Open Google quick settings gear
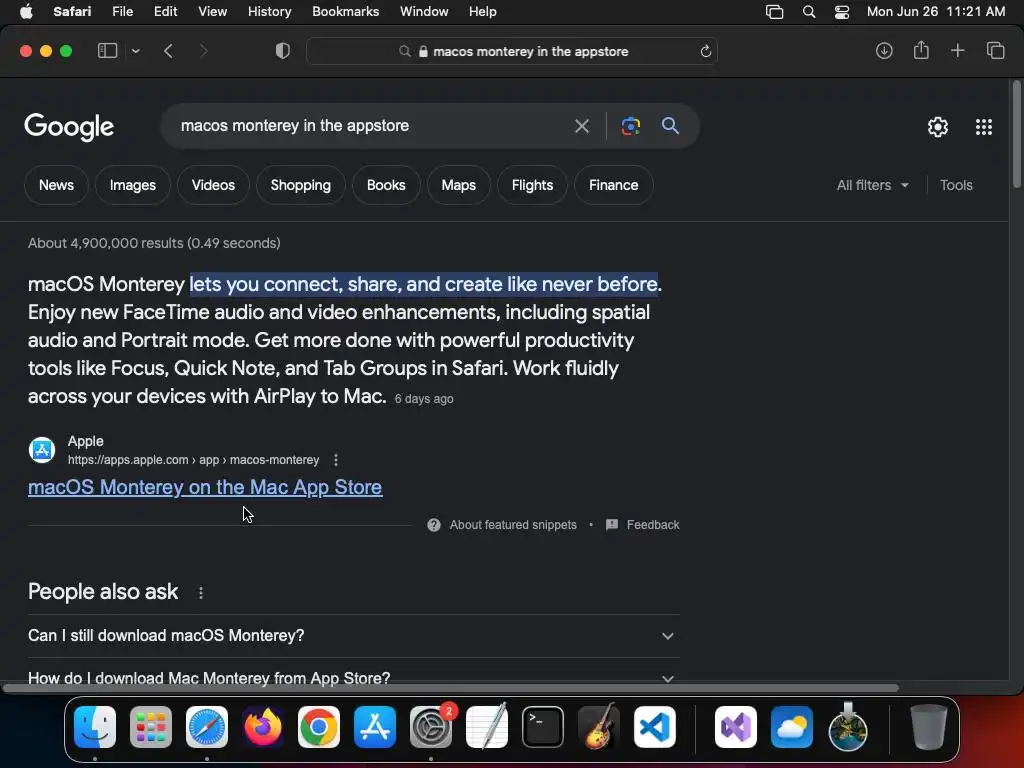Screen dimensions: 1024x768 [x=938, y=127]
